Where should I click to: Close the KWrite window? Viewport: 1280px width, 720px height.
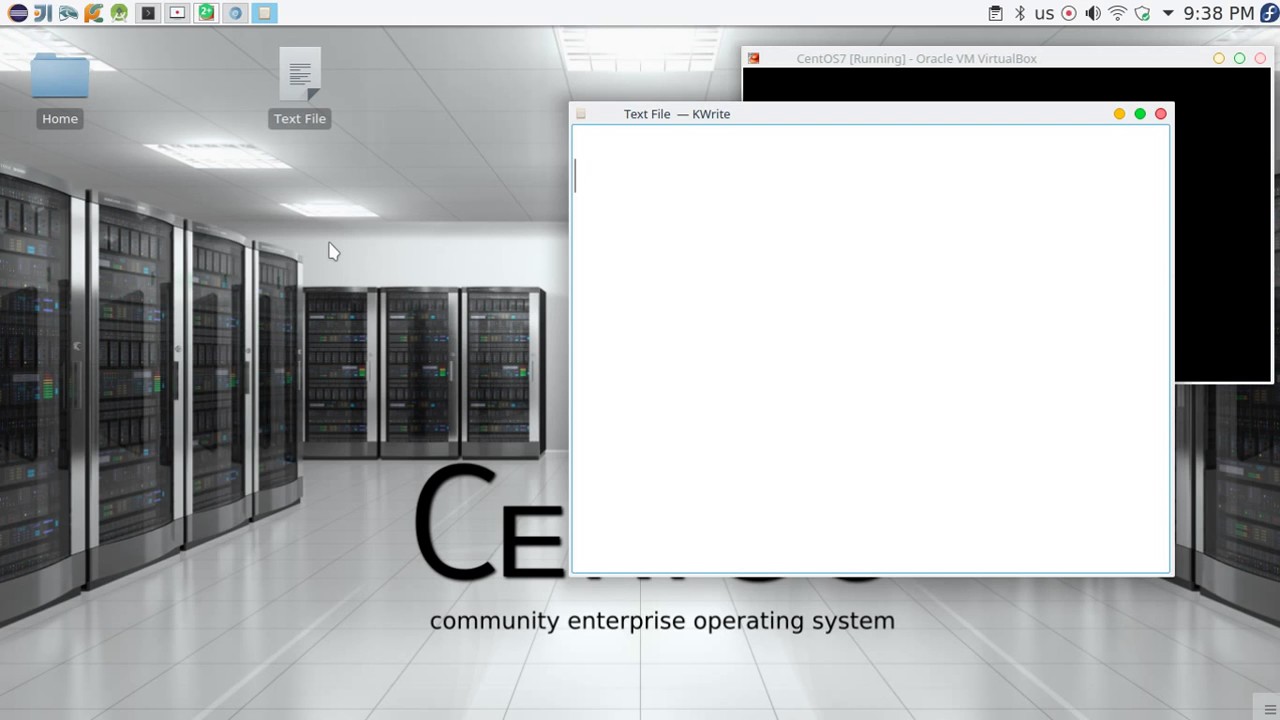pos(1161,114)
